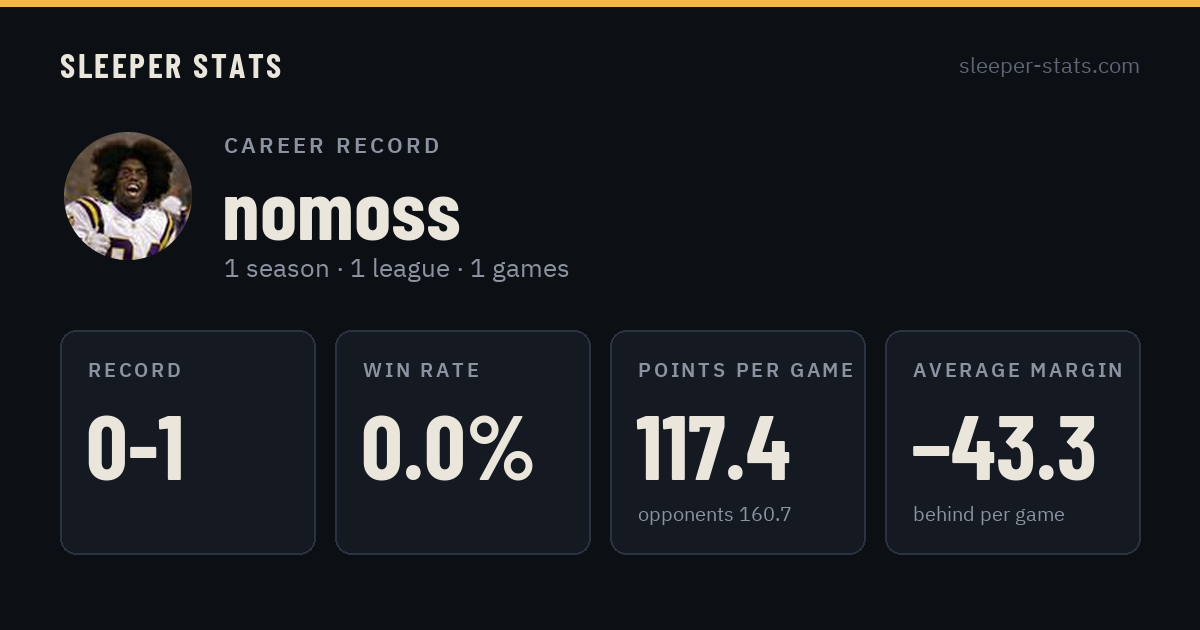The width and height of the screenshot is (1200, 630).
Task: Click the RECORD card label
Action: pyautogui.click(x=135, y=371)
